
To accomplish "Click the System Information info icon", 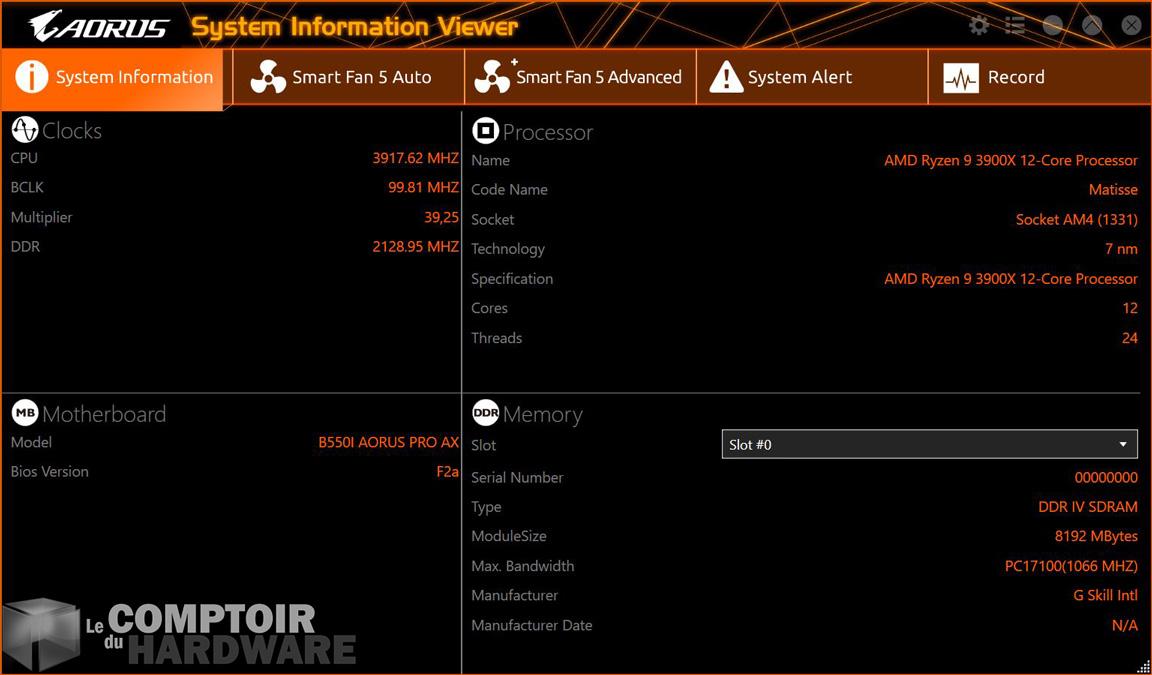I will tap(32, 77).
